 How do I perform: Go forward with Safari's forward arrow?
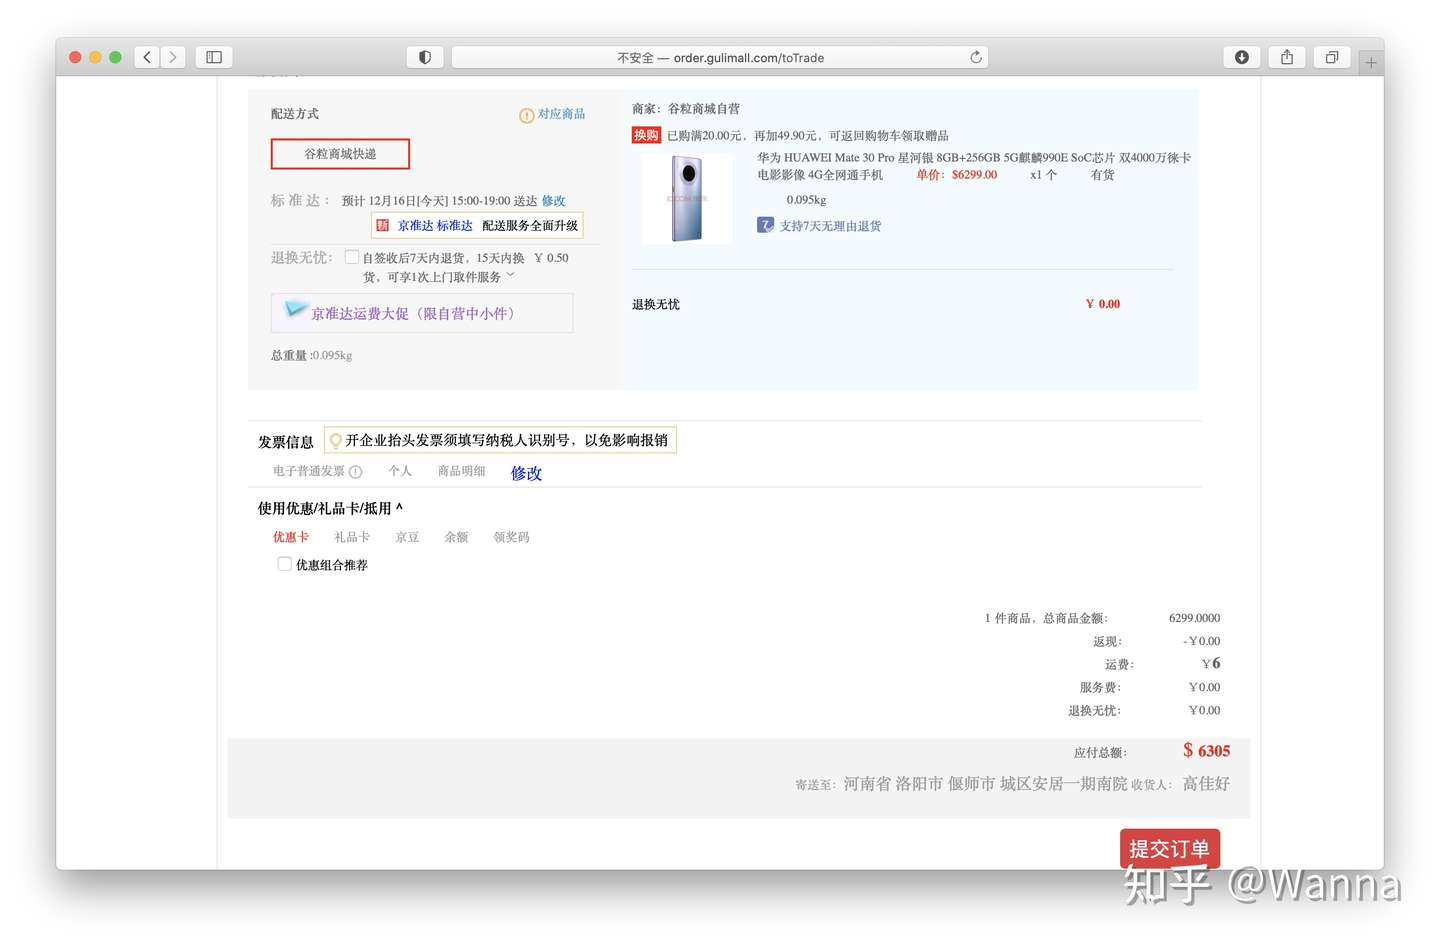pos(173,57)
